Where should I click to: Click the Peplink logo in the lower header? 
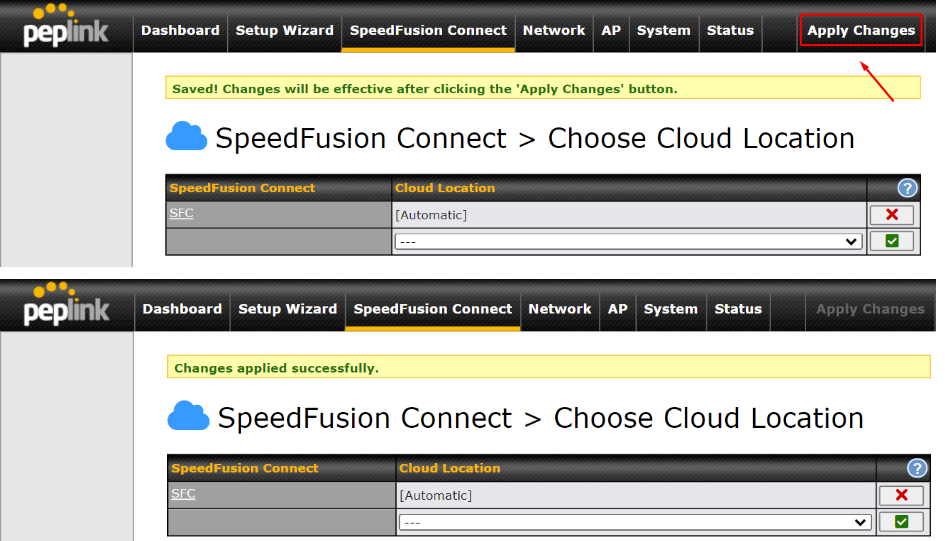click(66, 304)
